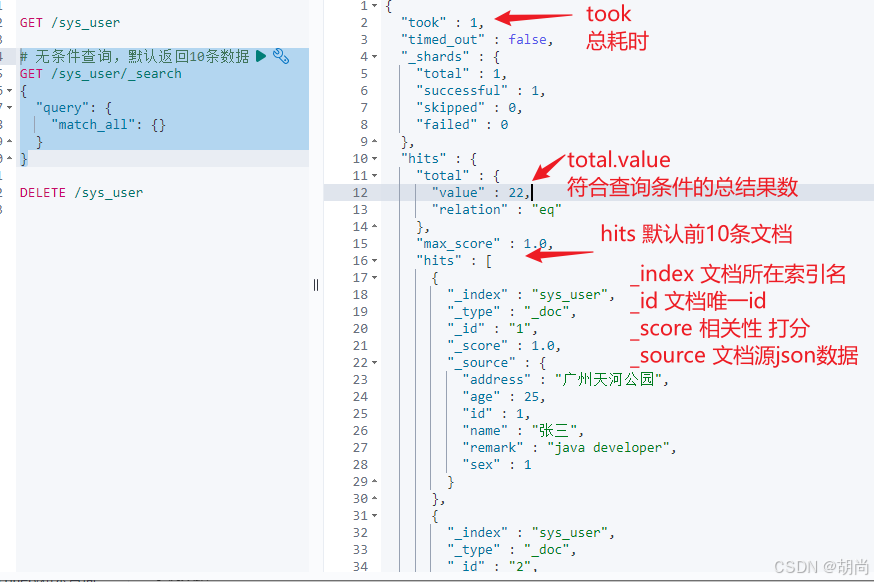The width and height of the screenshot is (874, 582).
Task: Click the "_type" : "_doc" on line 19
Action: [x=511, y=312]
